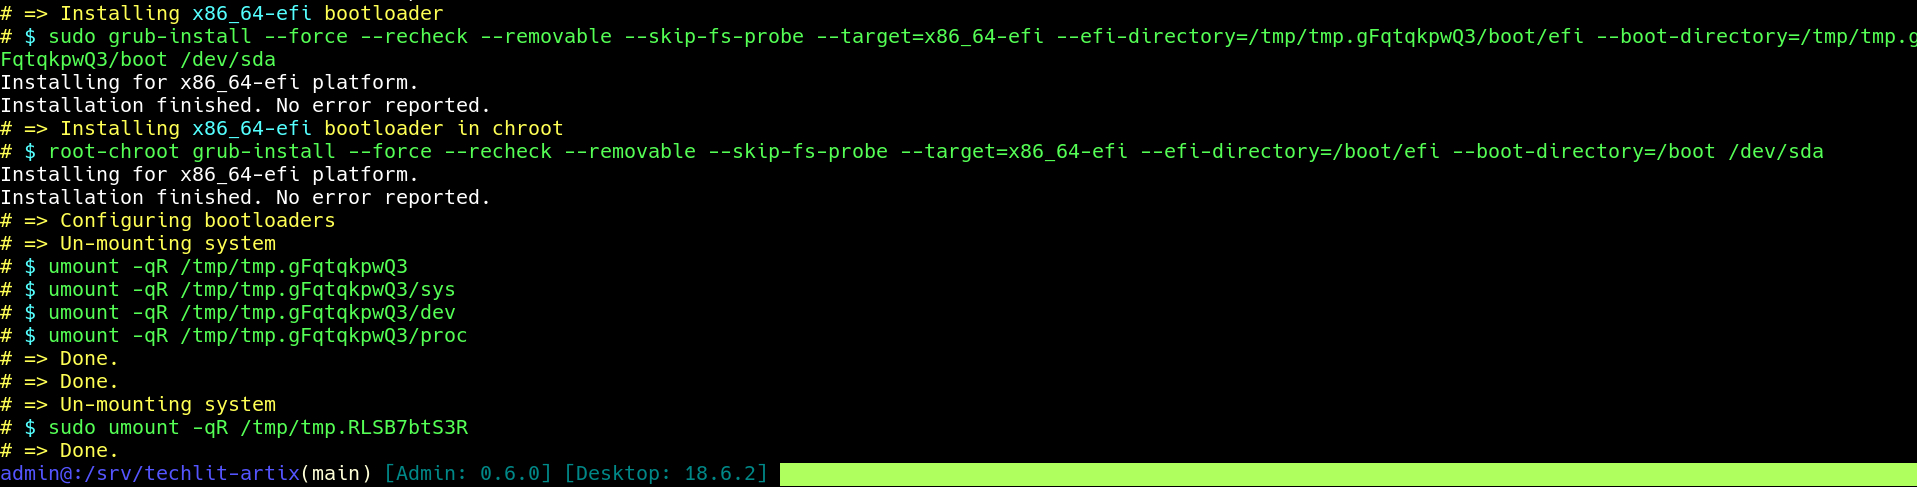Image resolution: width=1917 pixels, height=487 pixels.
Task: Click the /dev/sda text on wrapped line
Action: point(228,60)
